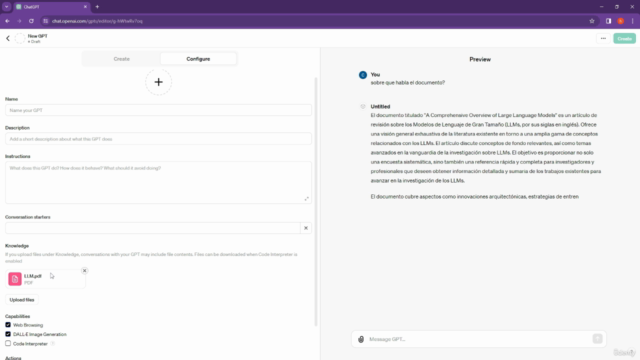Add a GPT profile image with plus

(158, 82)
